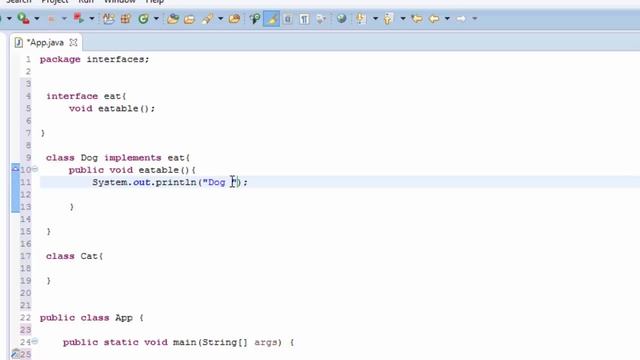Click the Next Annotation icon
This screenshot has height=360, width=640.
point(361,18)
